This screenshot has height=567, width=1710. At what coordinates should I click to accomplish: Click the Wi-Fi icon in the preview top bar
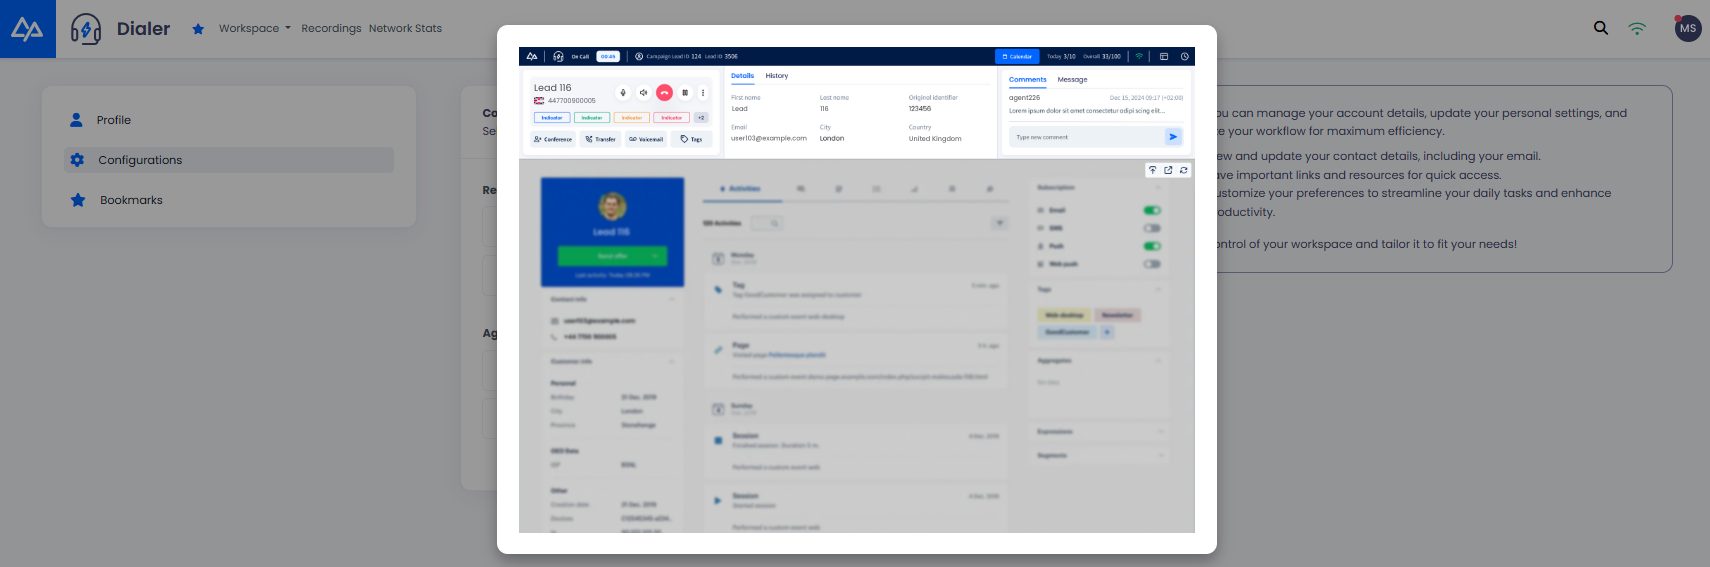[x=1139, y=57]
